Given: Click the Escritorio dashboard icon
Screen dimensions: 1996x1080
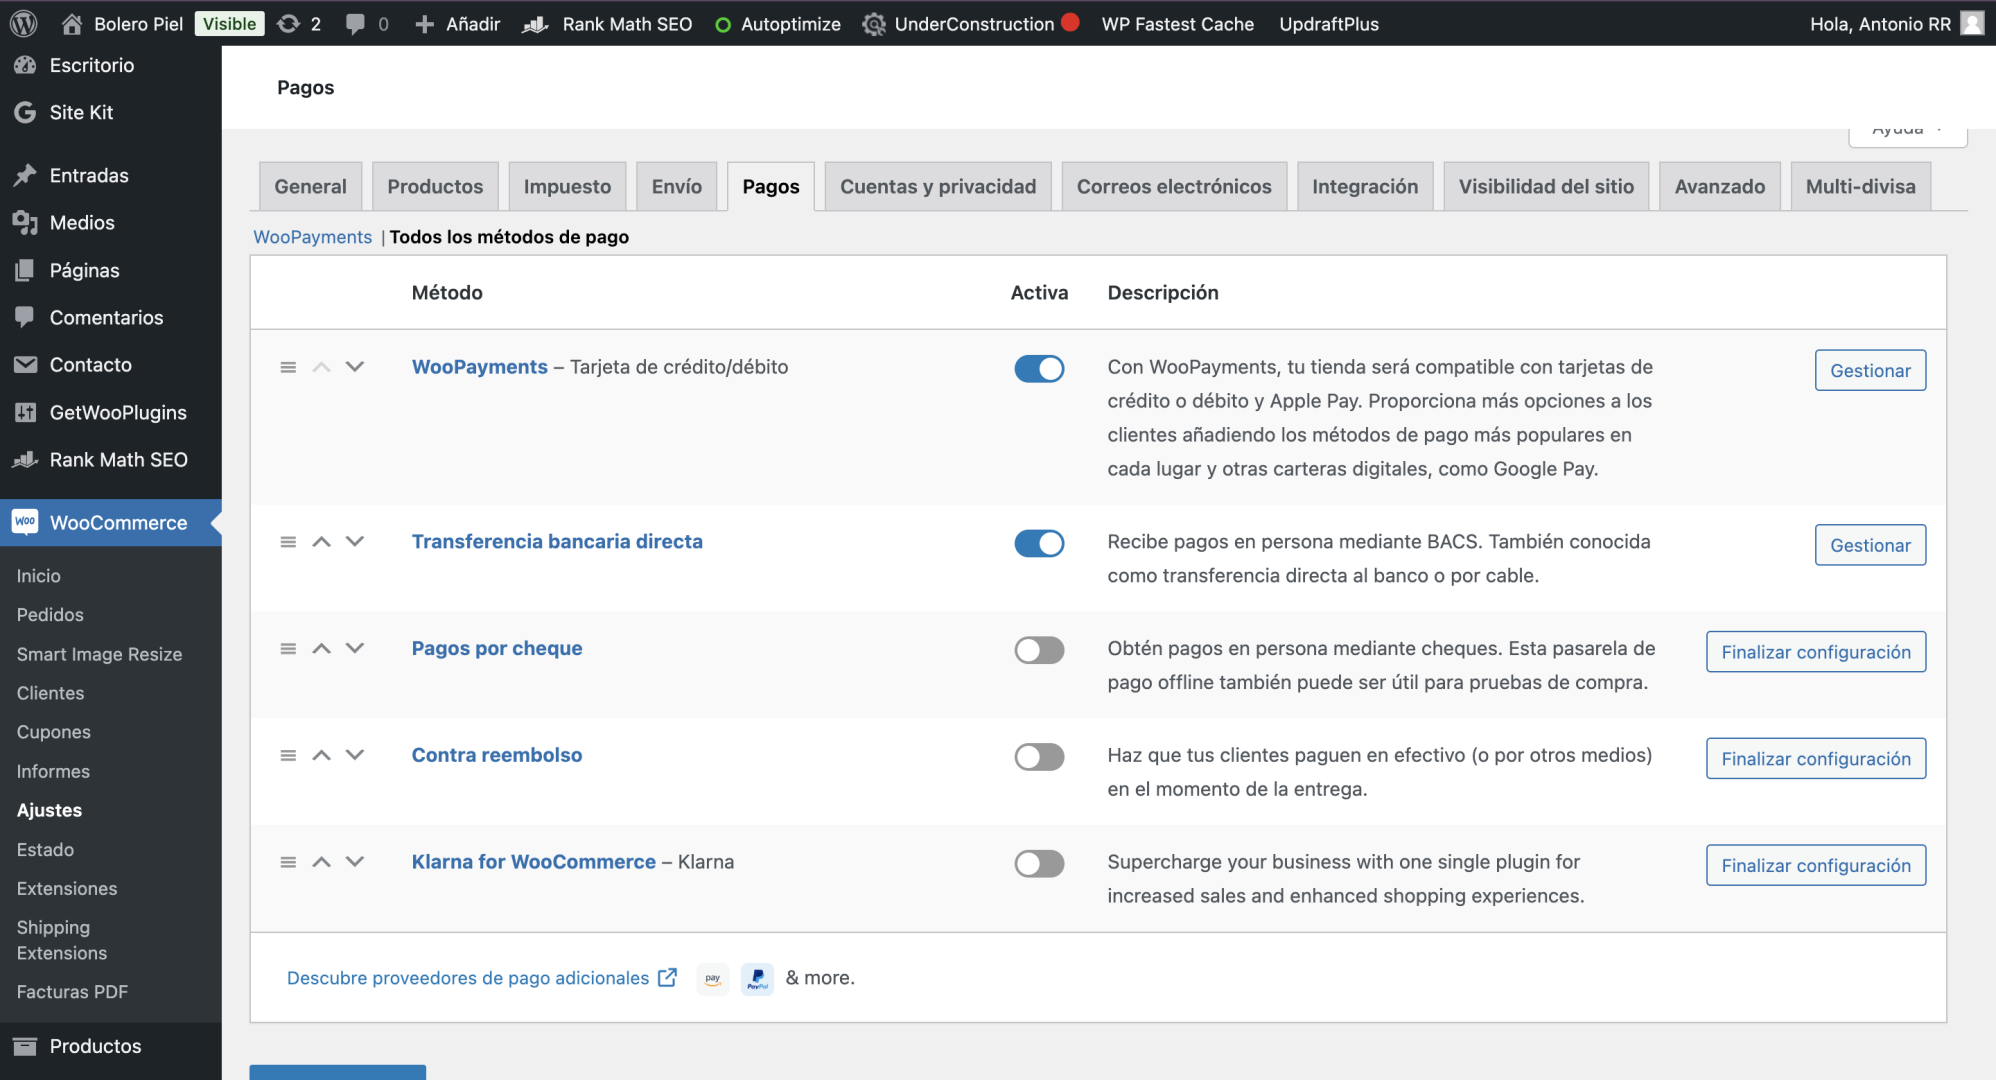Looking at the screenshot, I should point(25,65).
